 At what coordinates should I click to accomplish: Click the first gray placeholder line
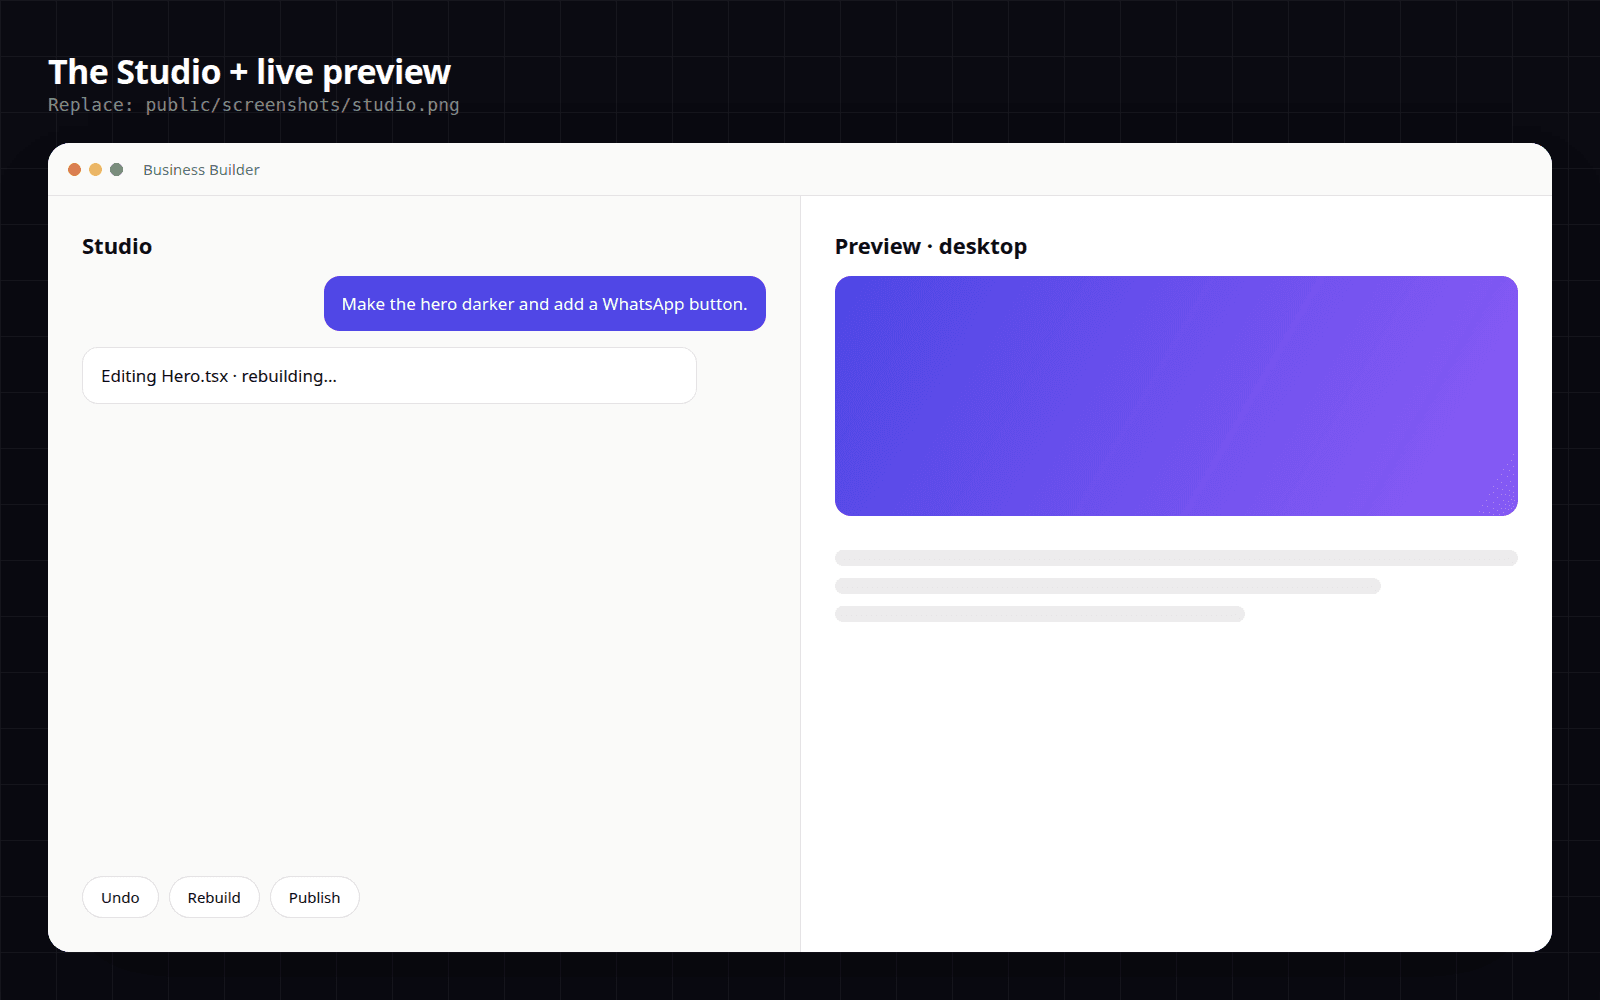(1176, 558)
